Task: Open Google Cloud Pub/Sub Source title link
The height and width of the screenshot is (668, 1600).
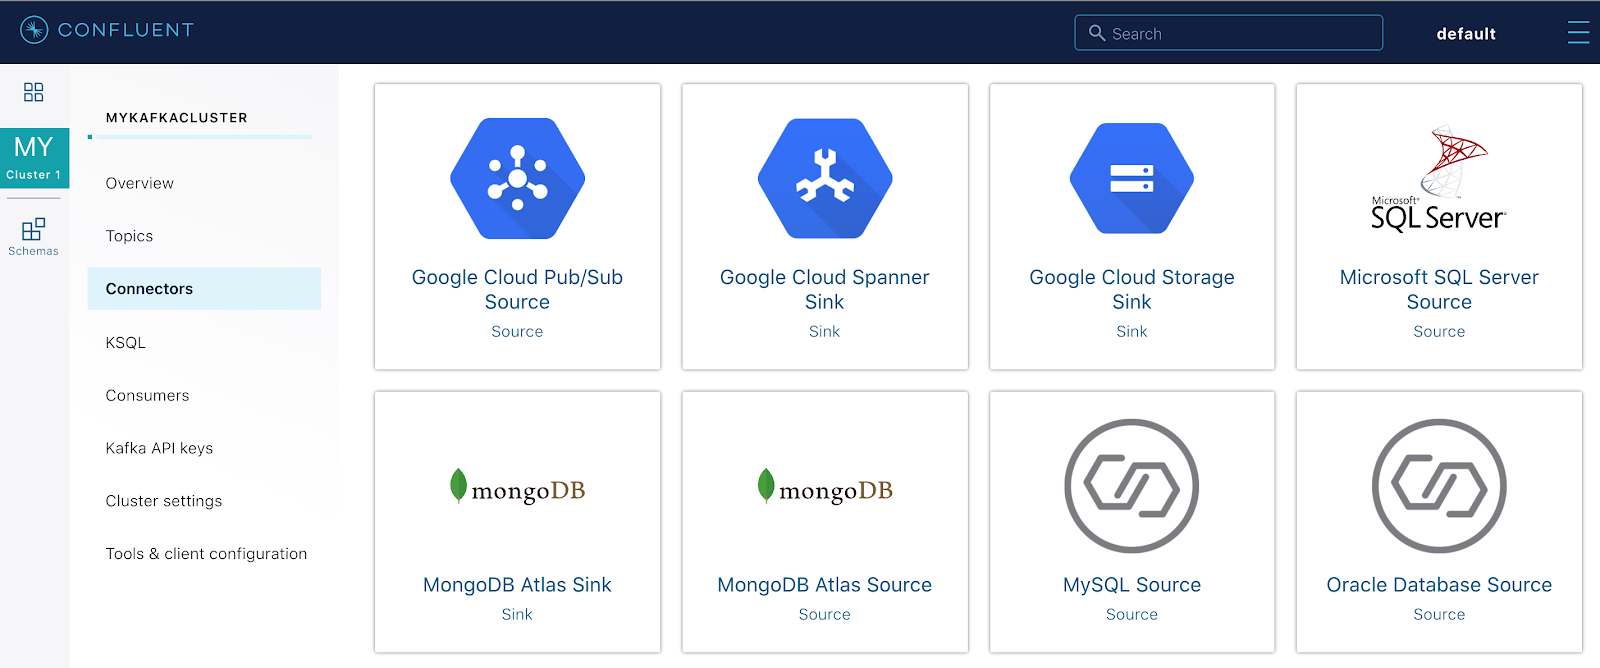Action: tap(517, 289)
